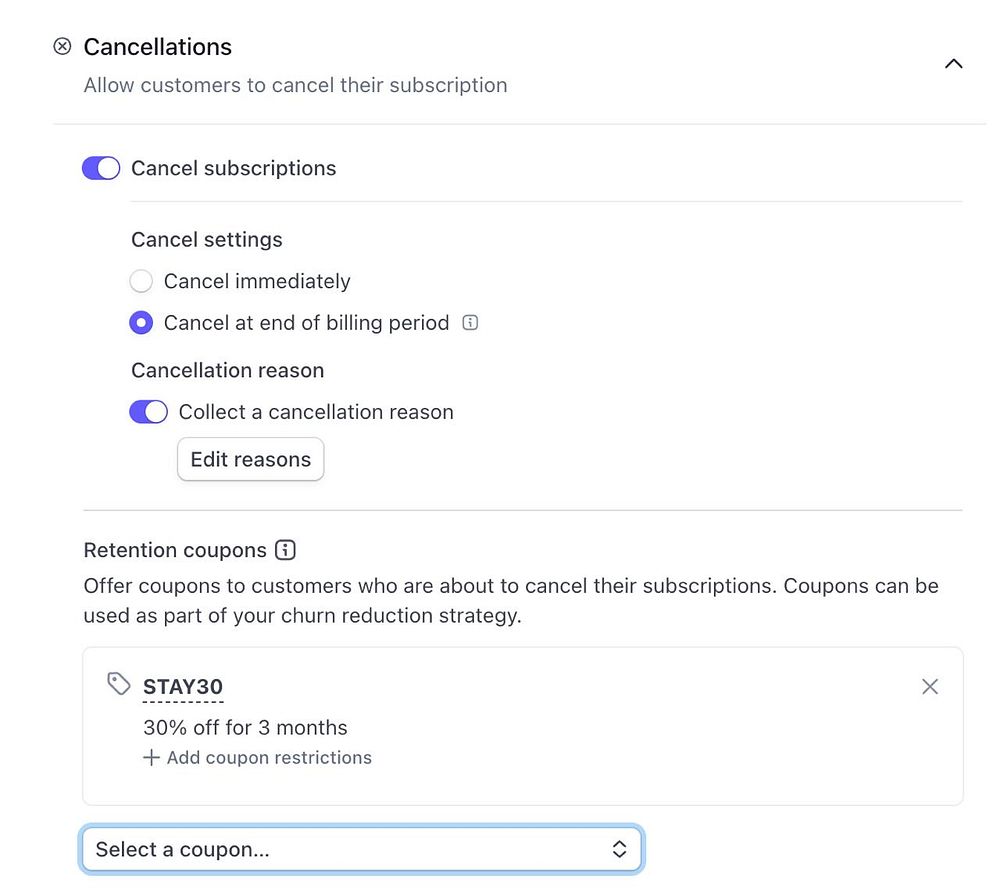Turn off the Cancel subscriptions toggle
The image size is (1000, 893).
(x=101, y=168)
